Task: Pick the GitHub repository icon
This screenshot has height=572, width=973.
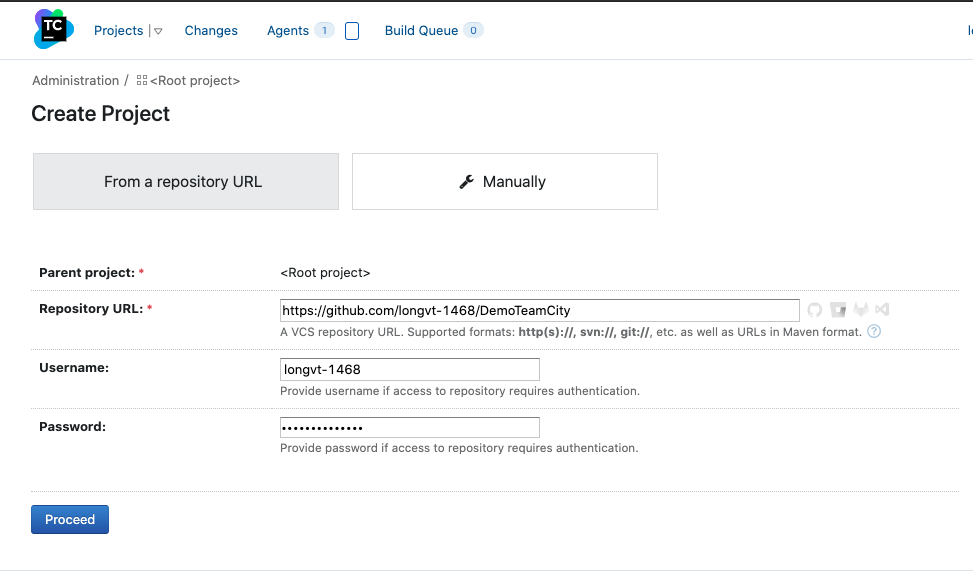Action: coord(815,310)
